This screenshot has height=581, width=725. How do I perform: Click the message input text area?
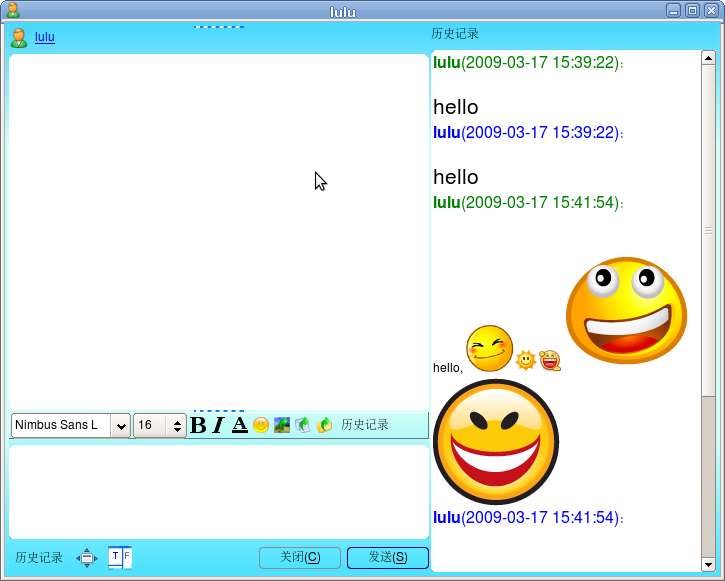pos(219,492)
